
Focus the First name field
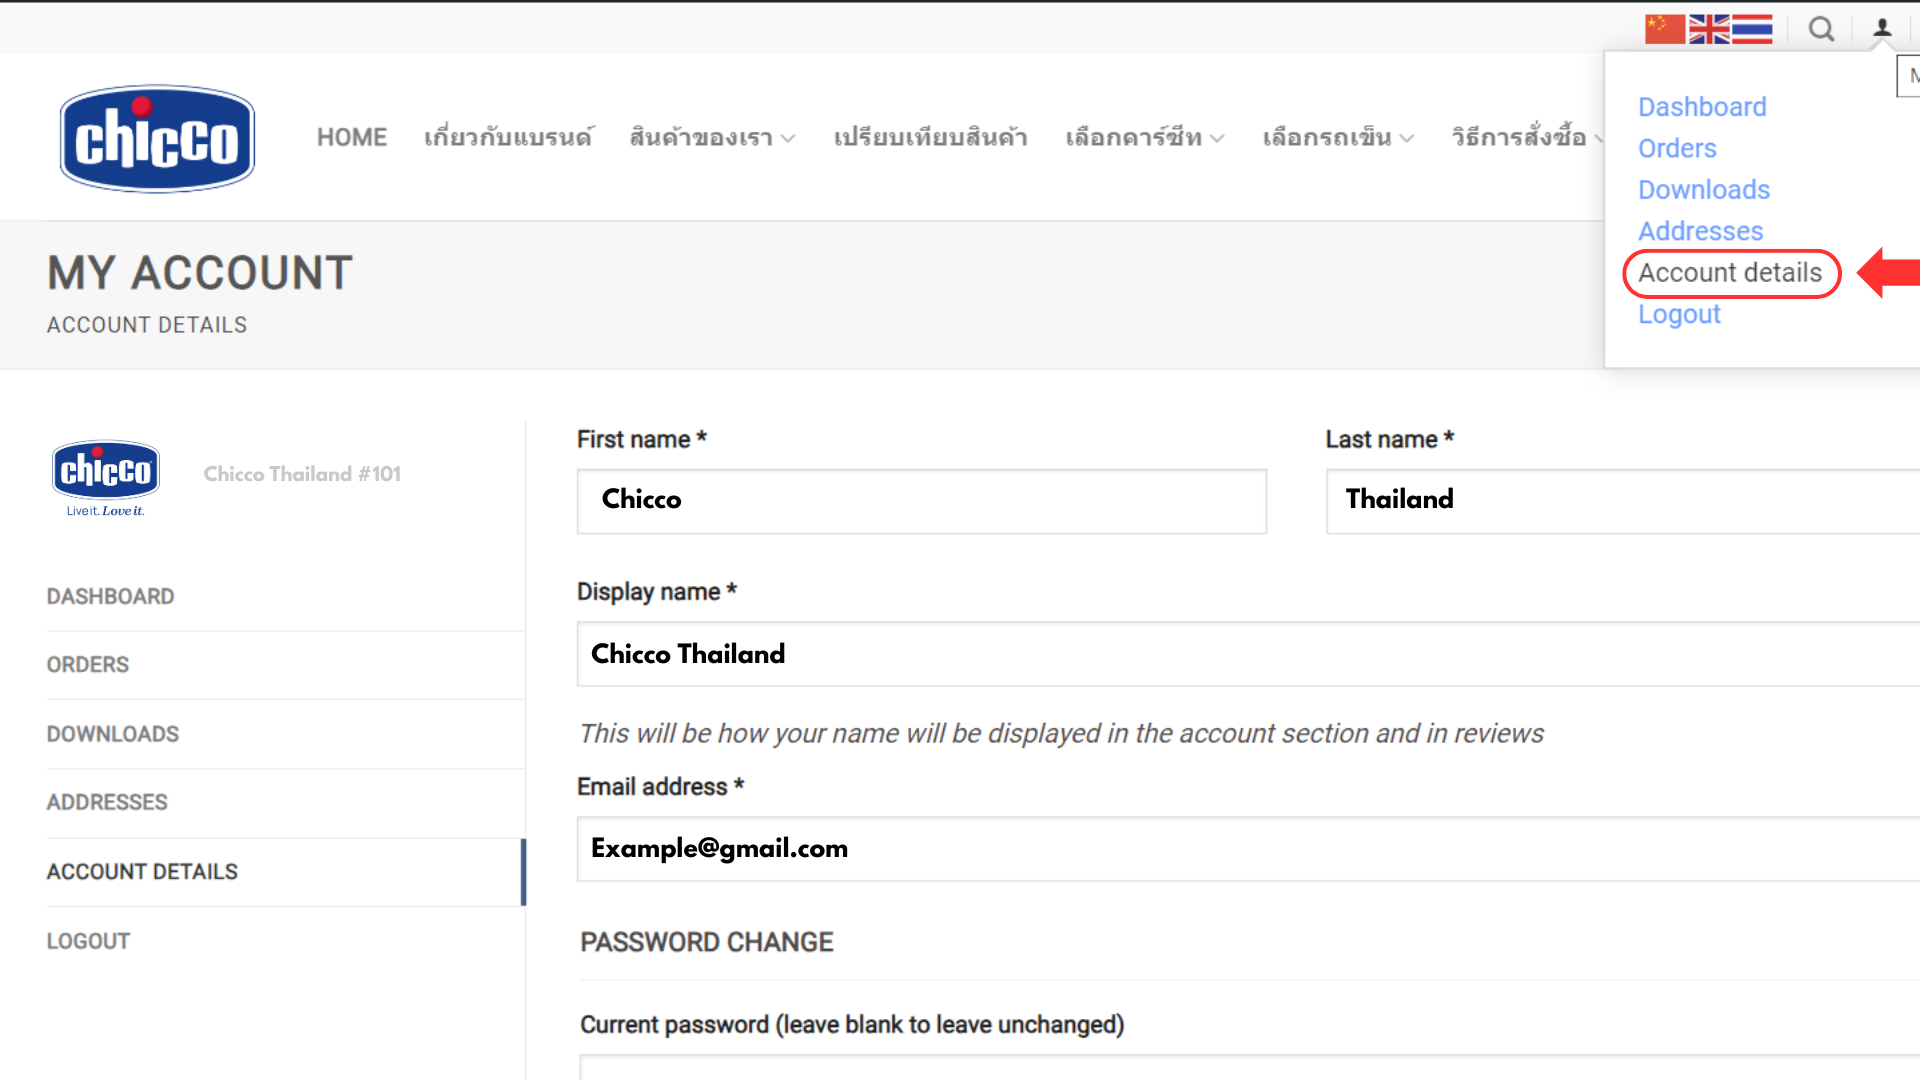pyautogui.click(x=922, y=501)
